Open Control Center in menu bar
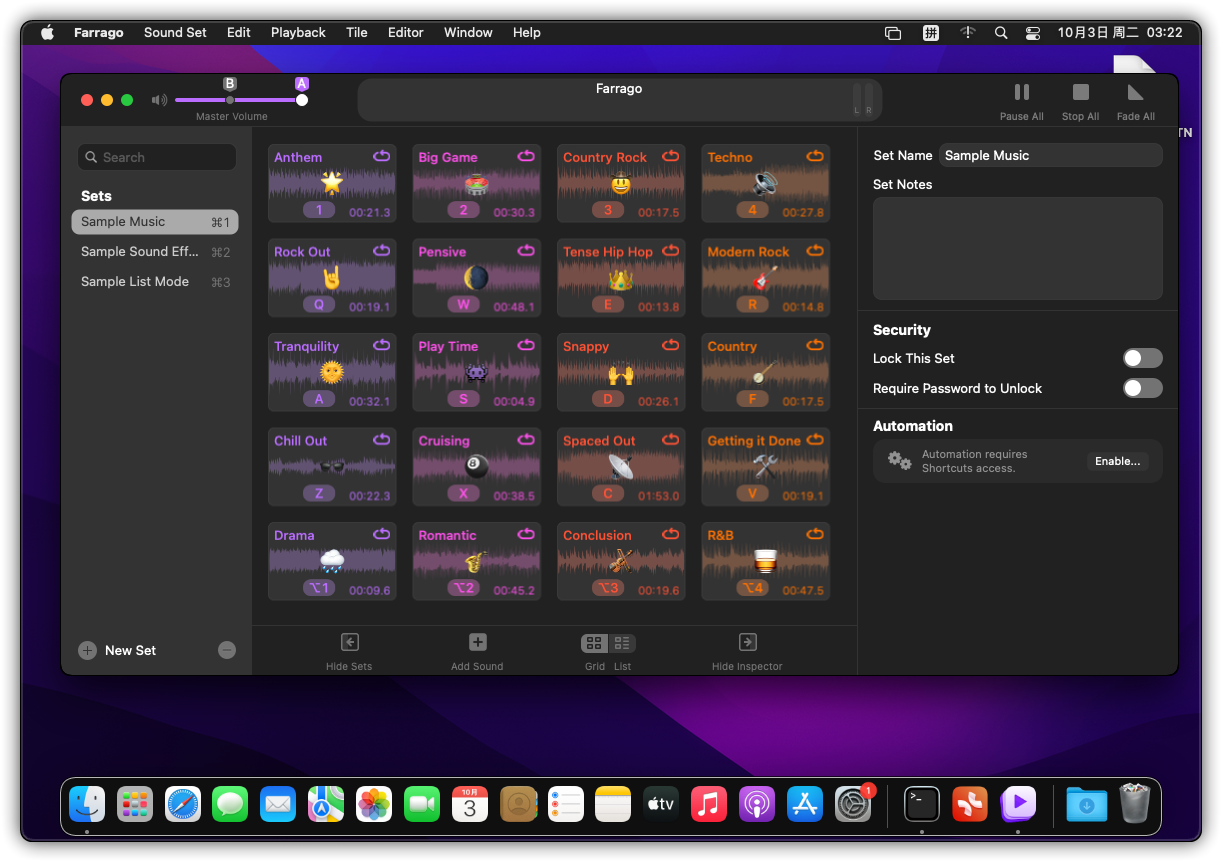 coord(1033,32)
